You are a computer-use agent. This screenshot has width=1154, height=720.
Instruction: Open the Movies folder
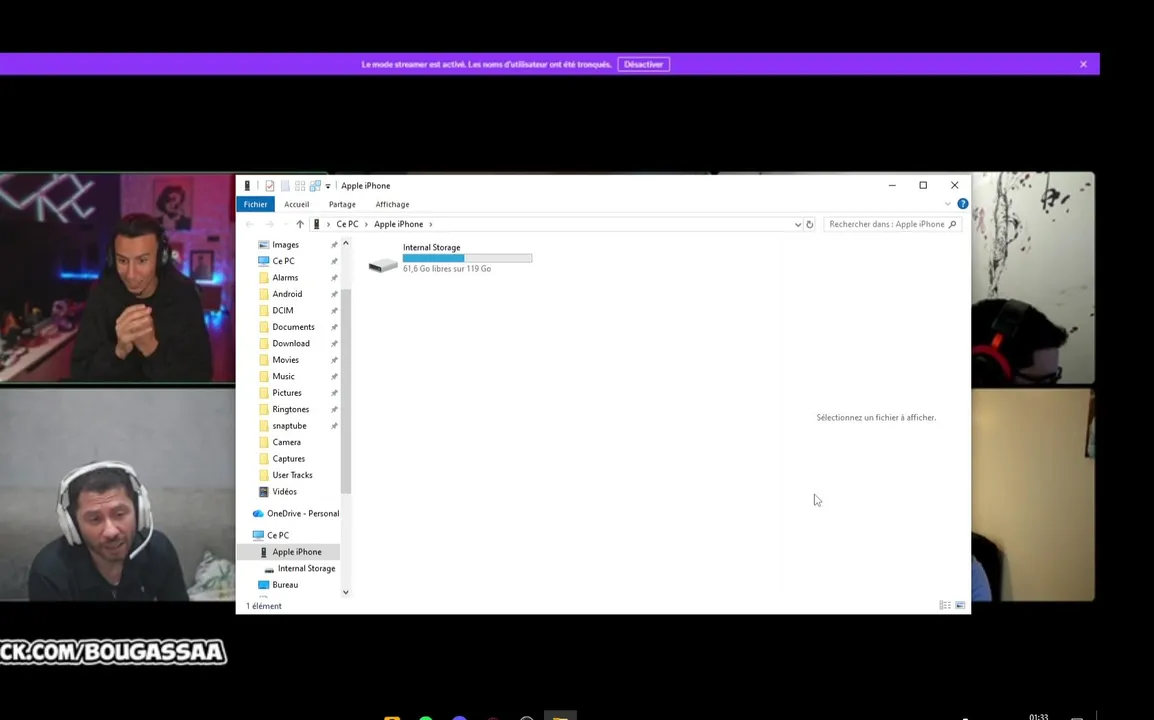(286, 360)
